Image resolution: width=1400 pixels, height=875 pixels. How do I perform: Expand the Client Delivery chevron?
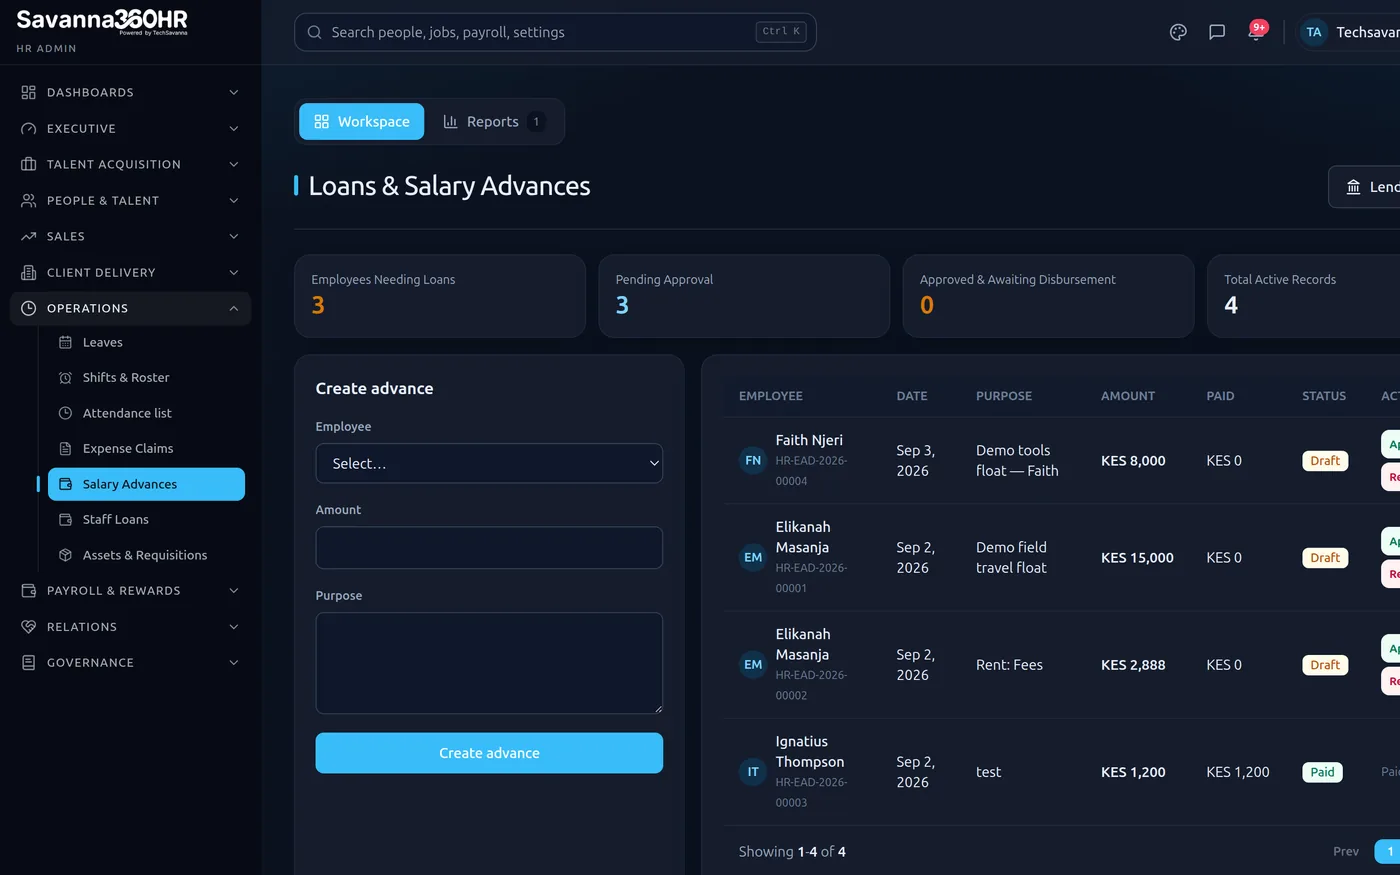pos(233,272)
